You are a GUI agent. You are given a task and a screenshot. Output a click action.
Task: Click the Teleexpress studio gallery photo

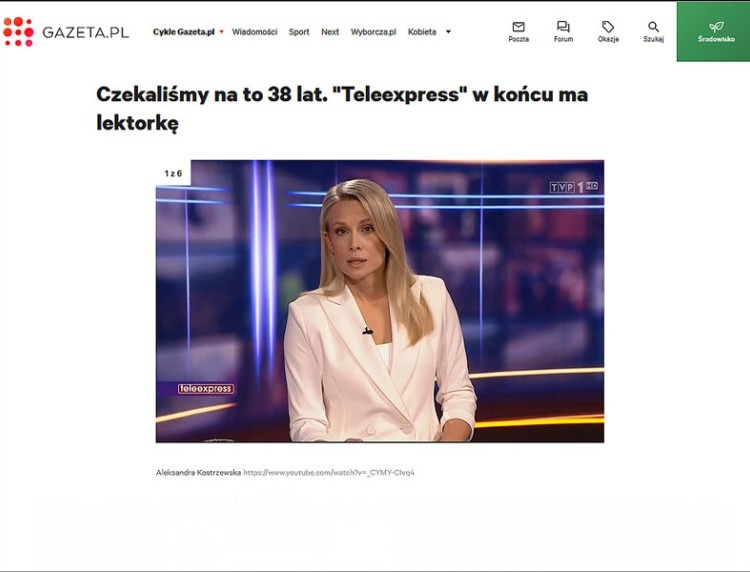pyautogui.click(x=380, y=301)
